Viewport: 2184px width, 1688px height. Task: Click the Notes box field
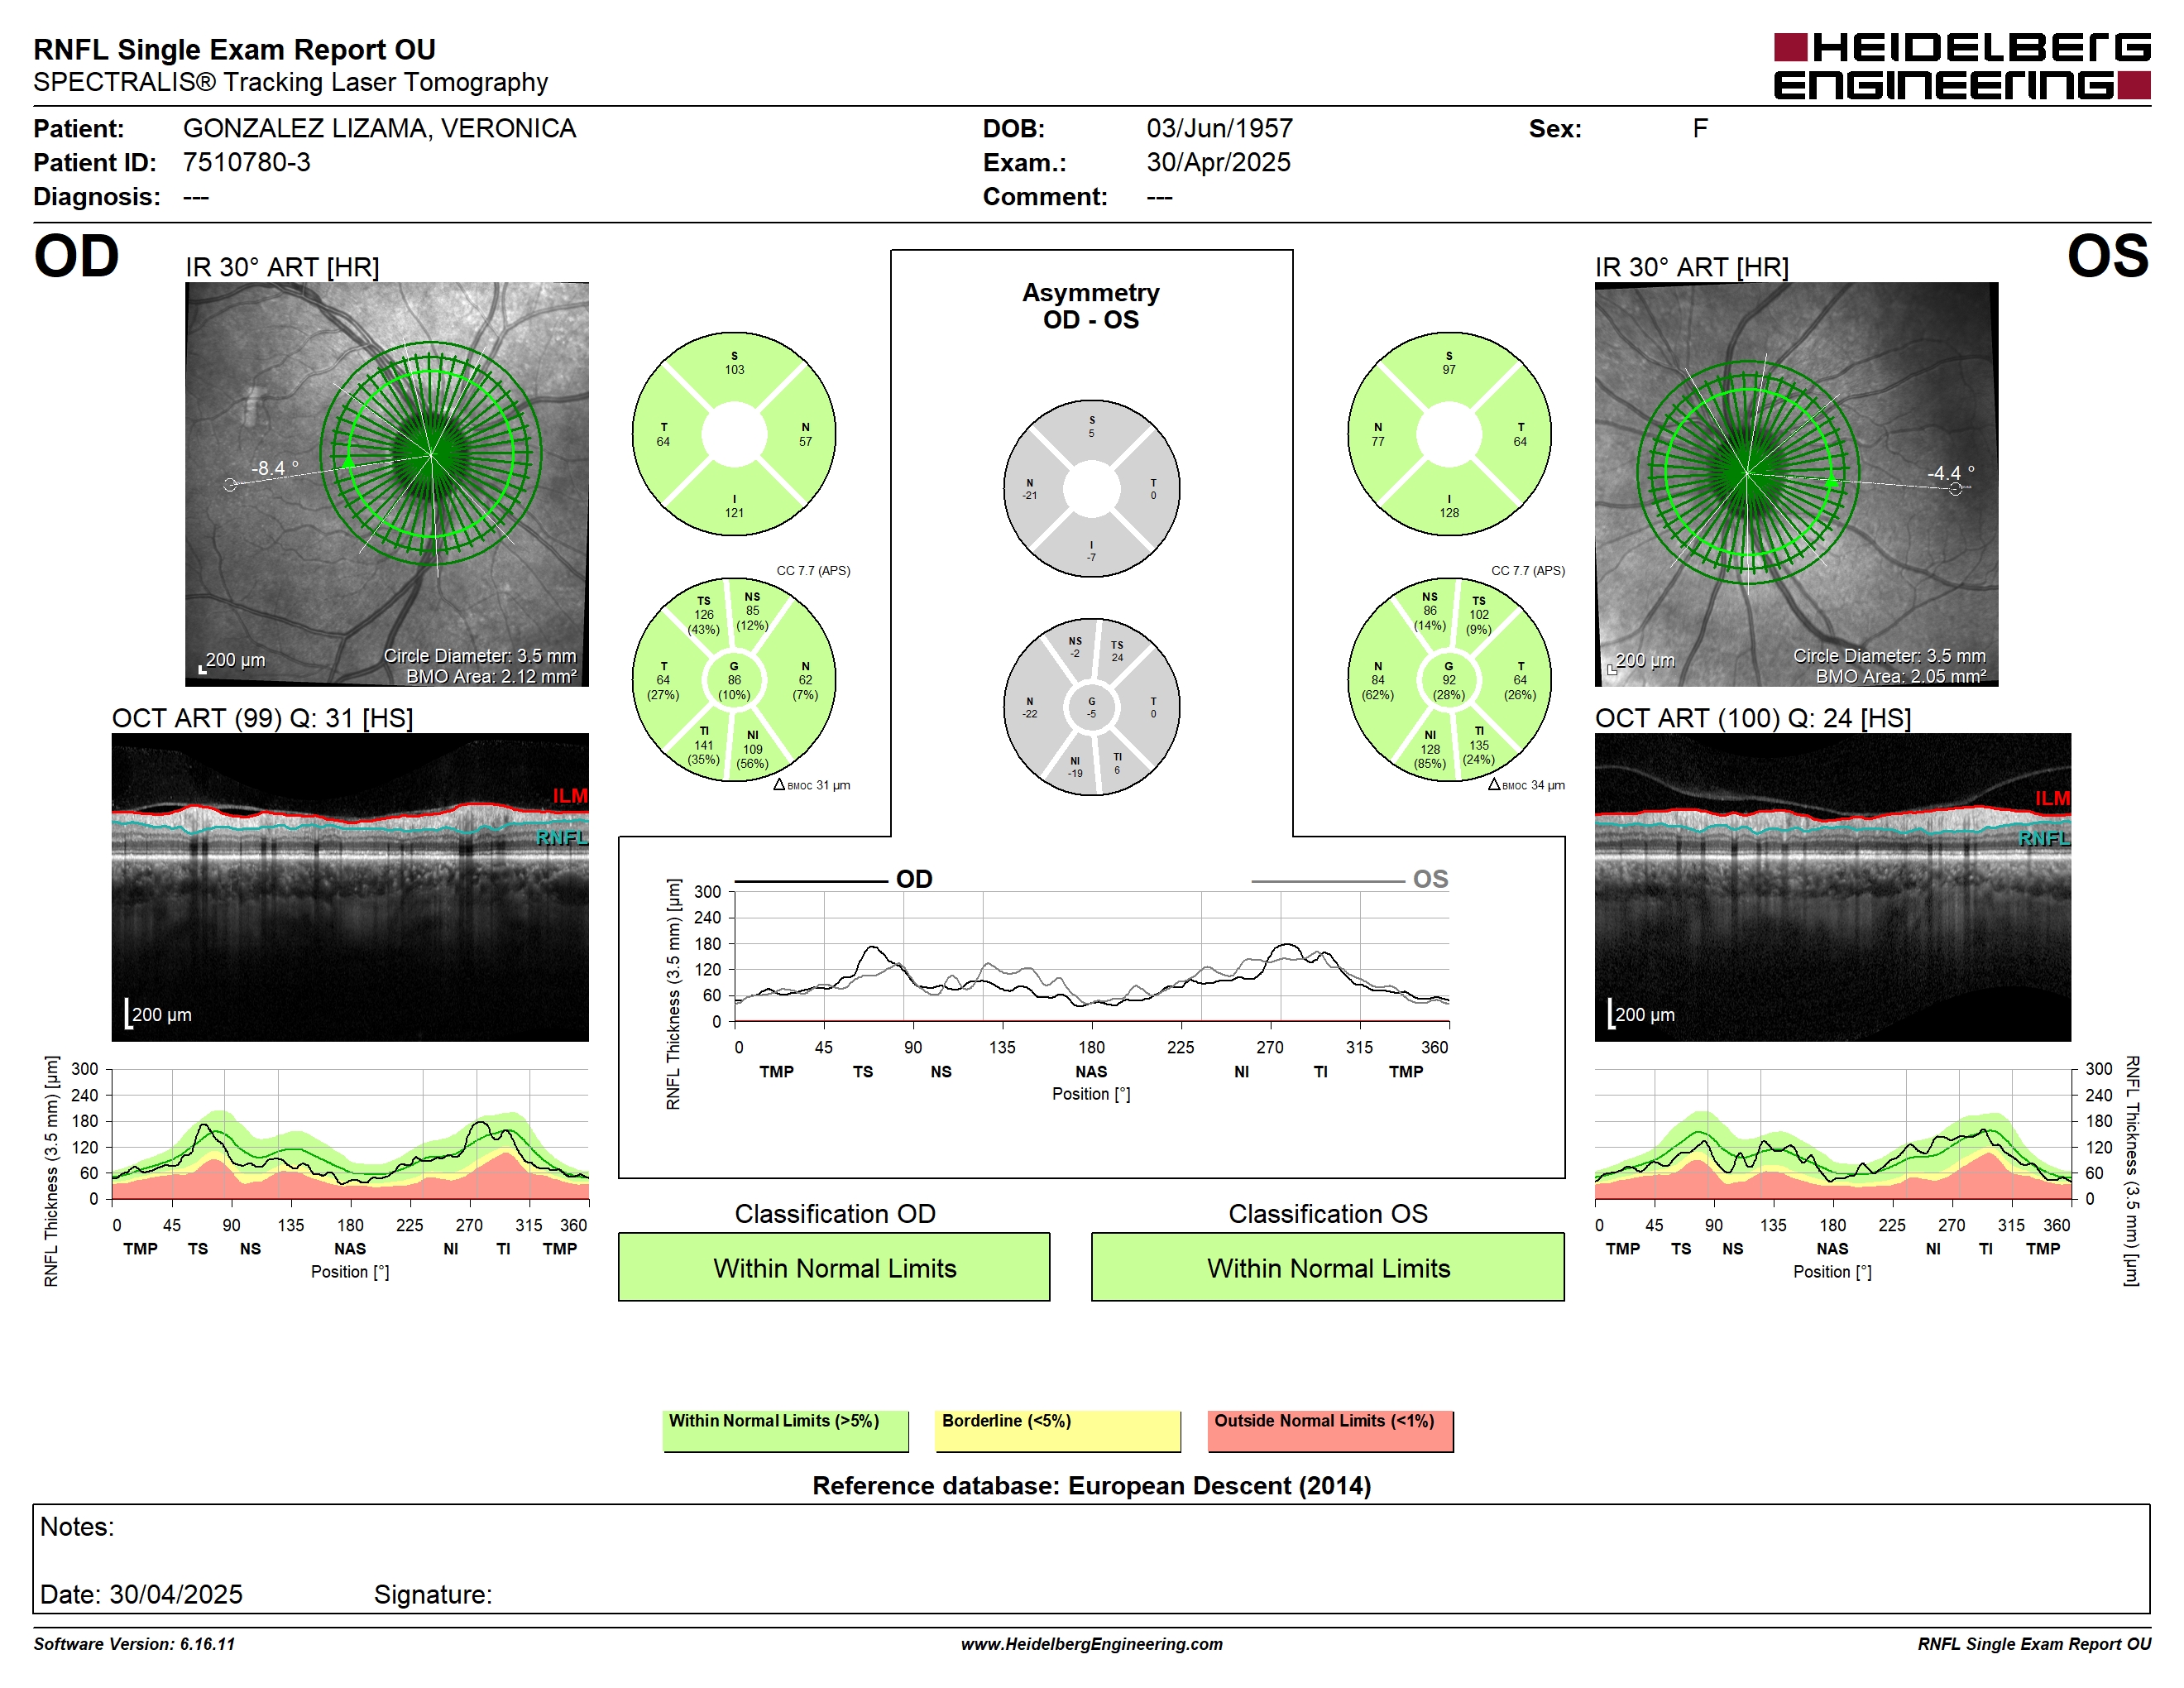(x=1091, y=1559)
